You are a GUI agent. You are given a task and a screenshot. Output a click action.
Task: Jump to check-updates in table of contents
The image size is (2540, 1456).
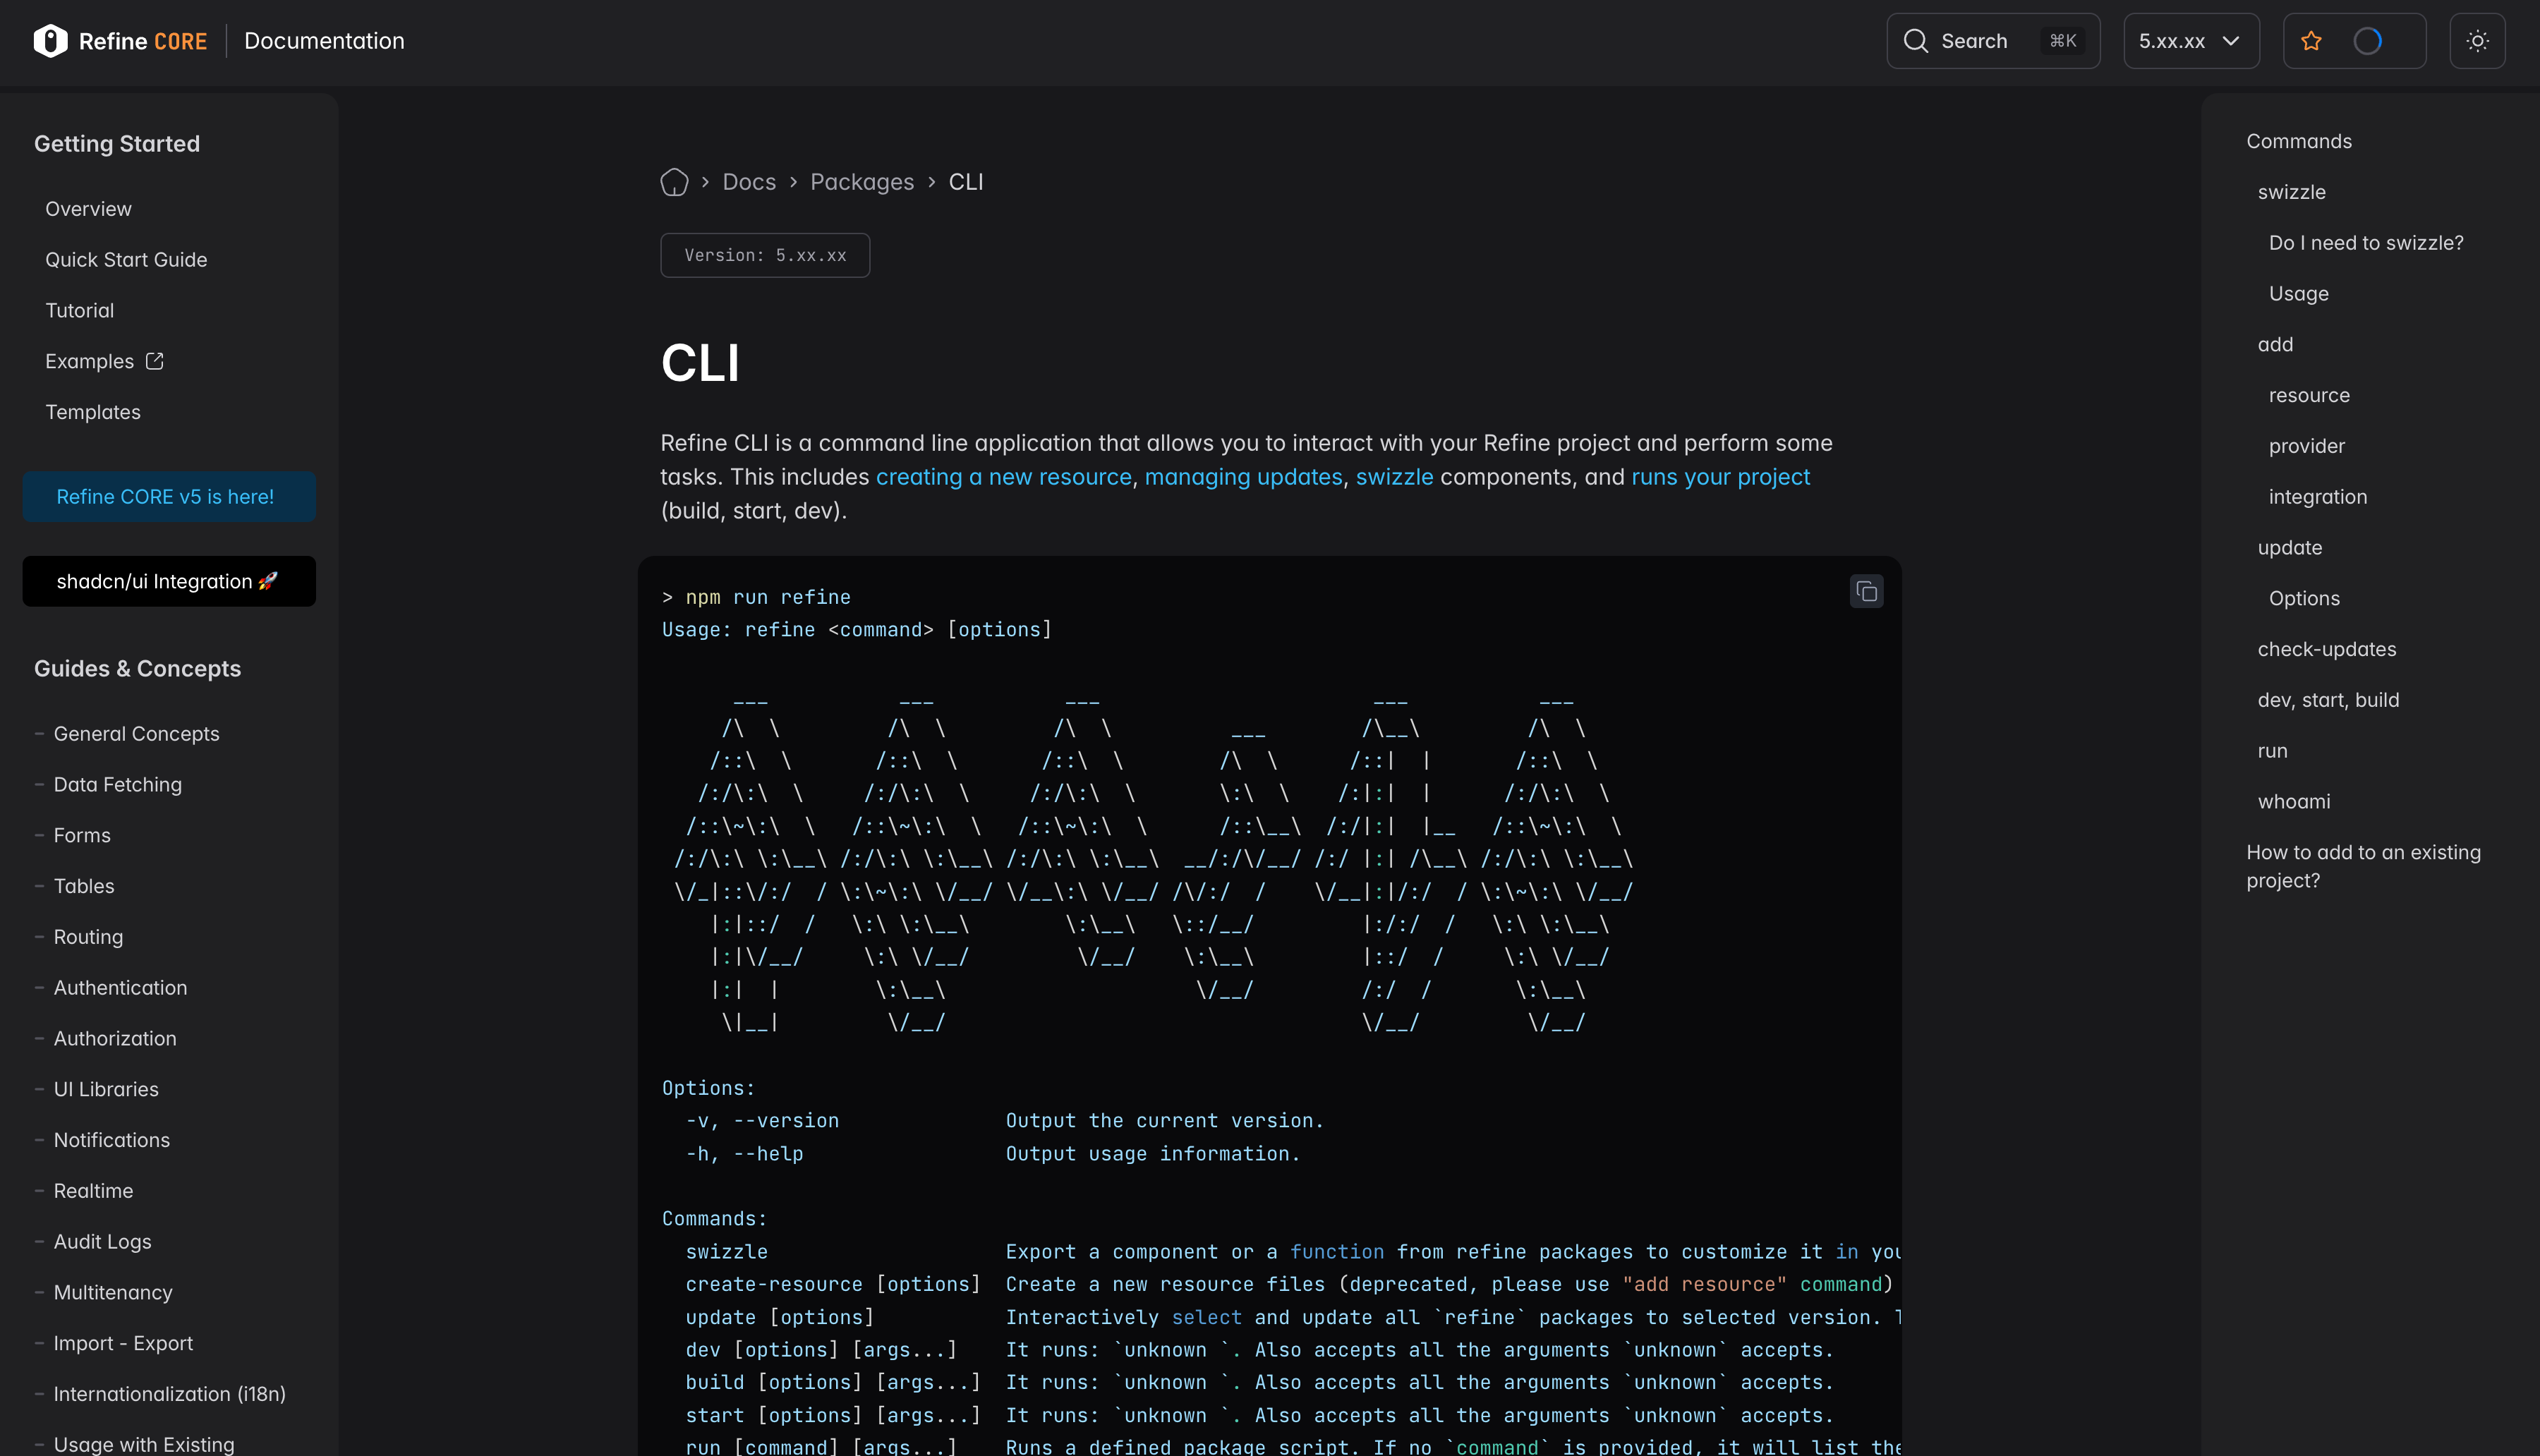(2326, 650)
